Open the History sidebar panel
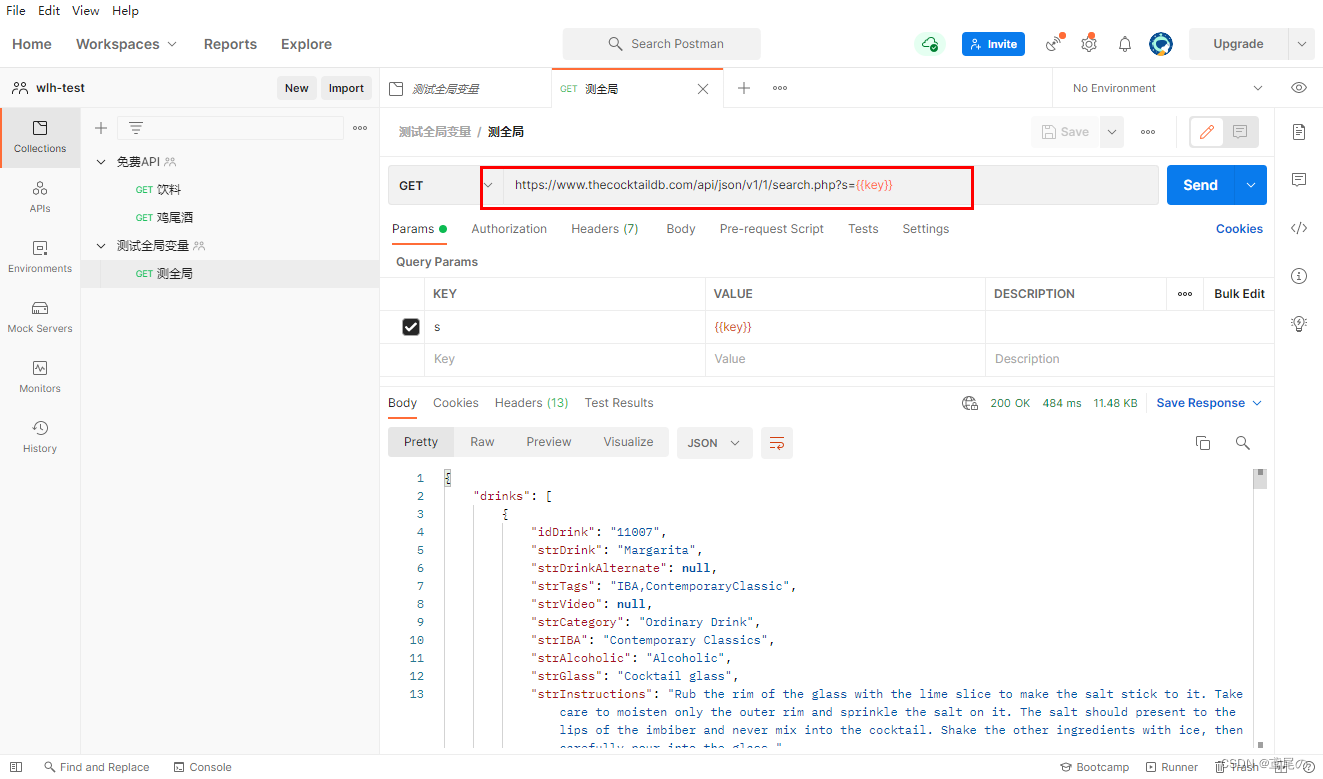1323x779 pixels. [x=40, y=437]
